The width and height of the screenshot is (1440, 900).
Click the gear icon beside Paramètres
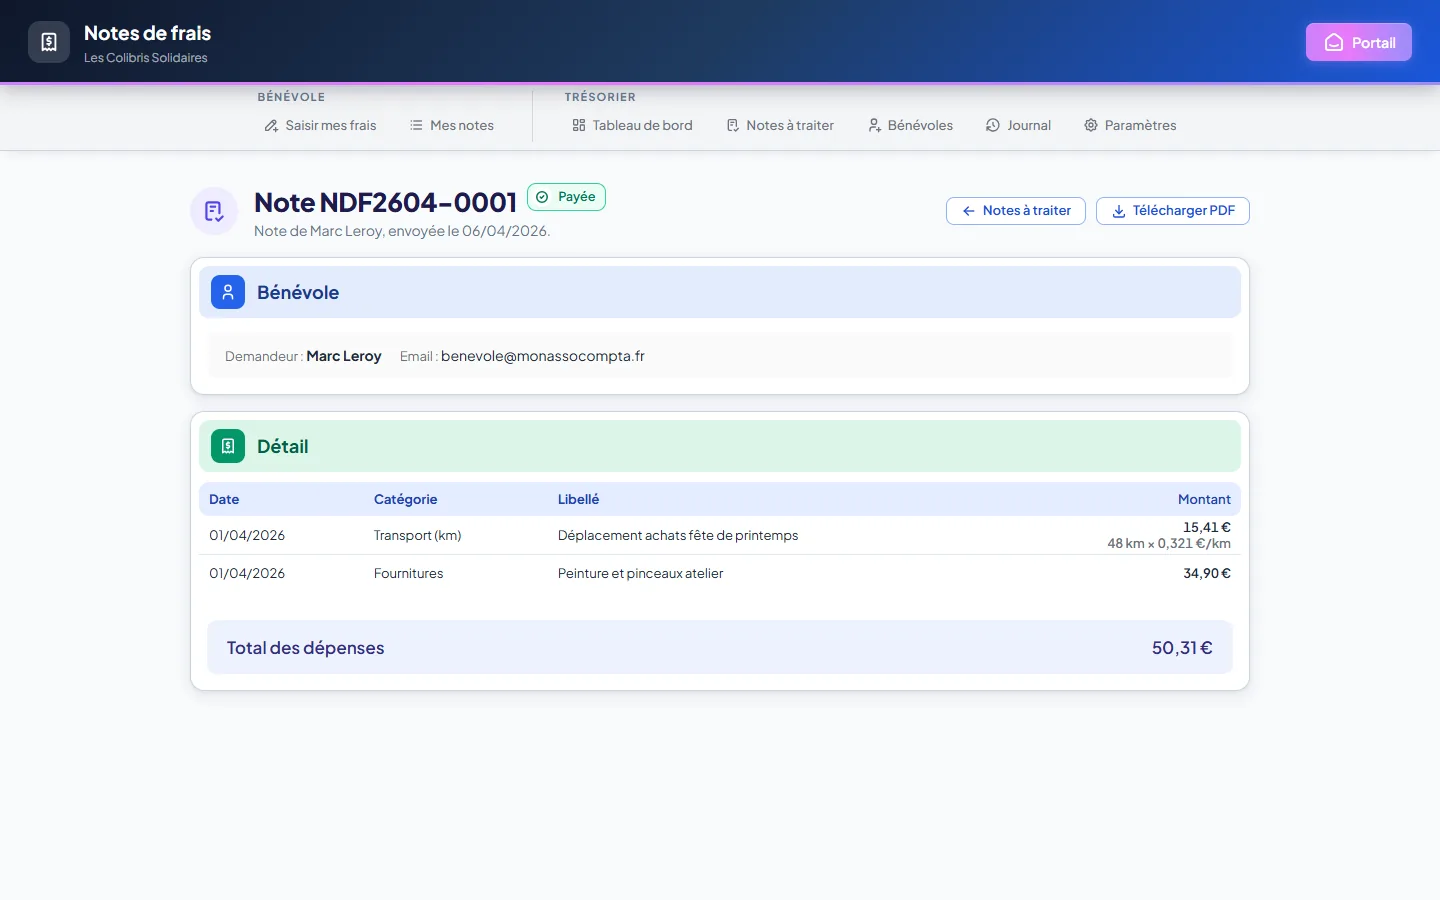tap(1091, 125)
